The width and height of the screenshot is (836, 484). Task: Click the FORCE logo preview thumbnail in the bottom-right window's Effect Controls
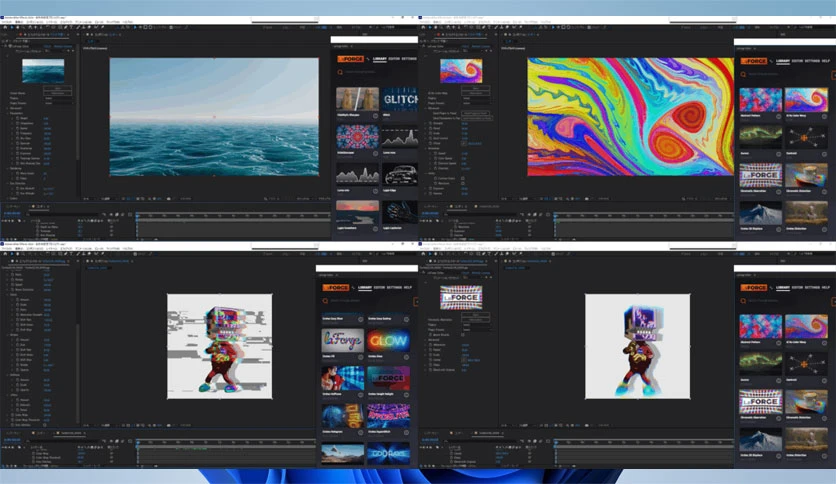pyautogui.click(x=461, y=297)
